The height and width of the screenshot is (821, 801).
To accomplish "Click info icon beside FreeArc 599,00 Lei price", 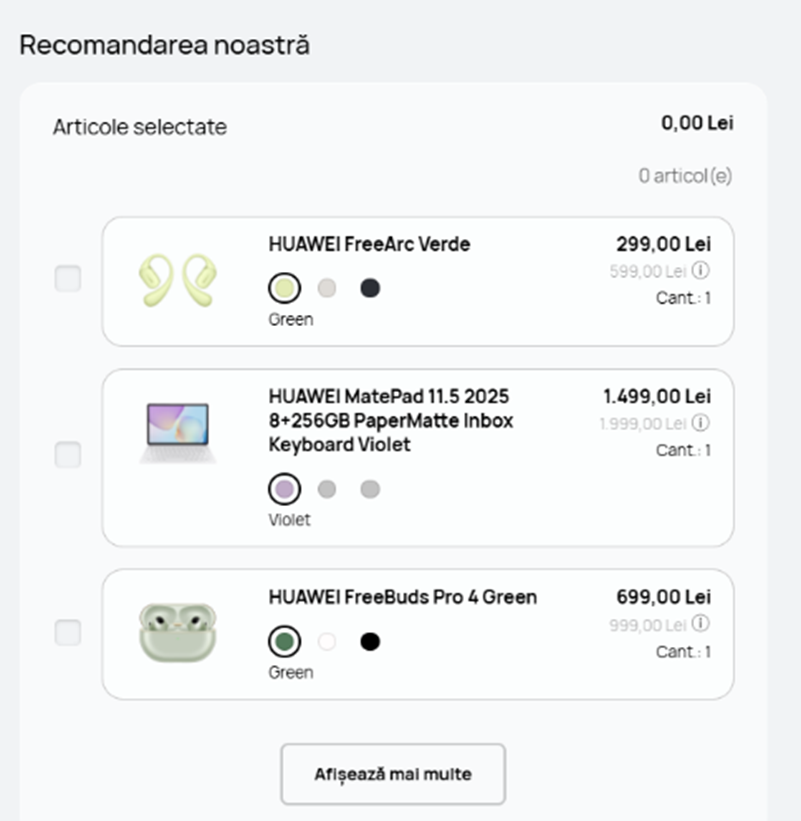I will pos(701,271).
